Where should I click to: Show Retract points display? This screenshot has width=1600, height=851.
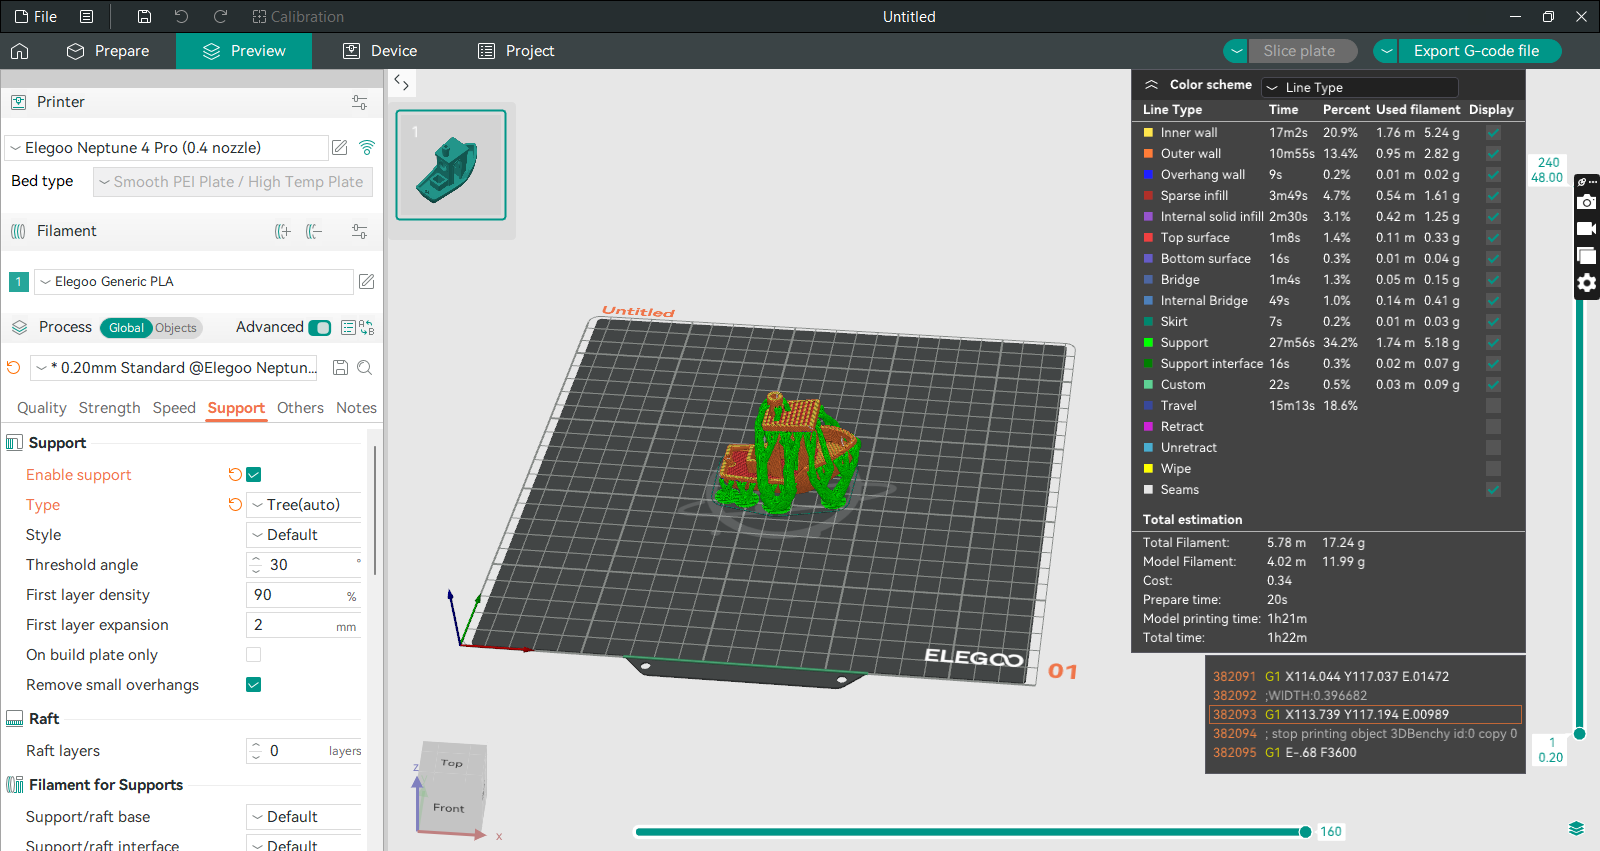[1493, 426]
